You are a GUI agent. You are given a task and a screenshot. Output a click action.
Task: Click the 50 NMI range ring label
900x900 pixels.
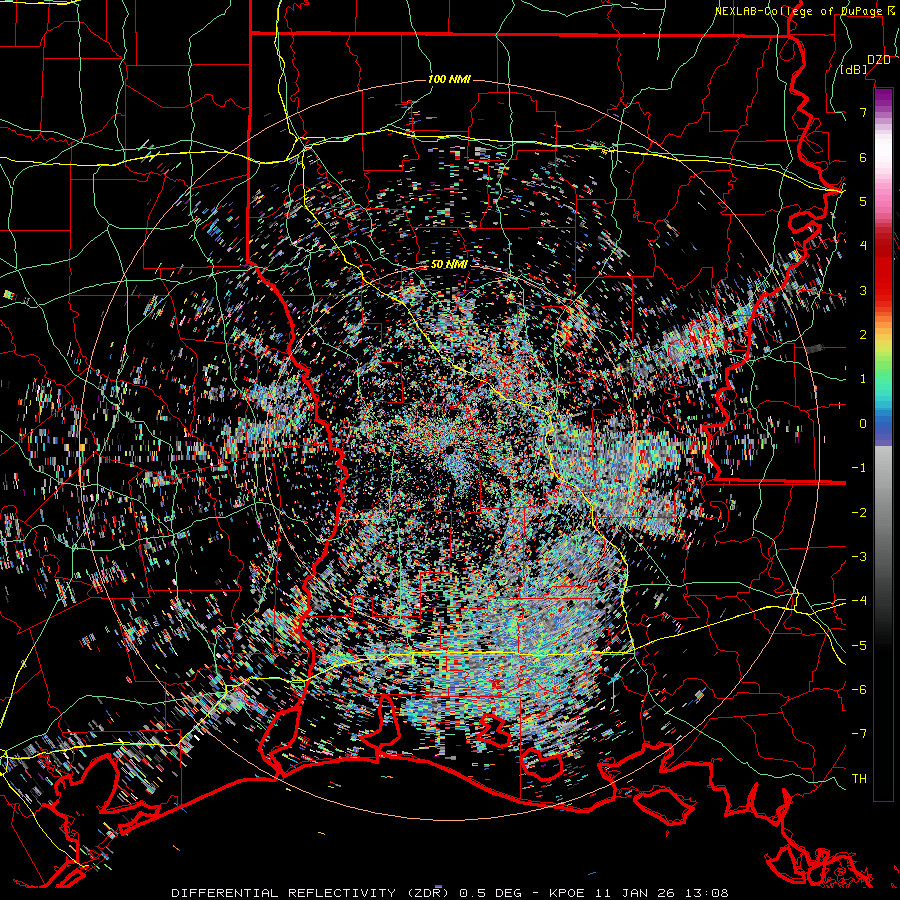(449, 265)
